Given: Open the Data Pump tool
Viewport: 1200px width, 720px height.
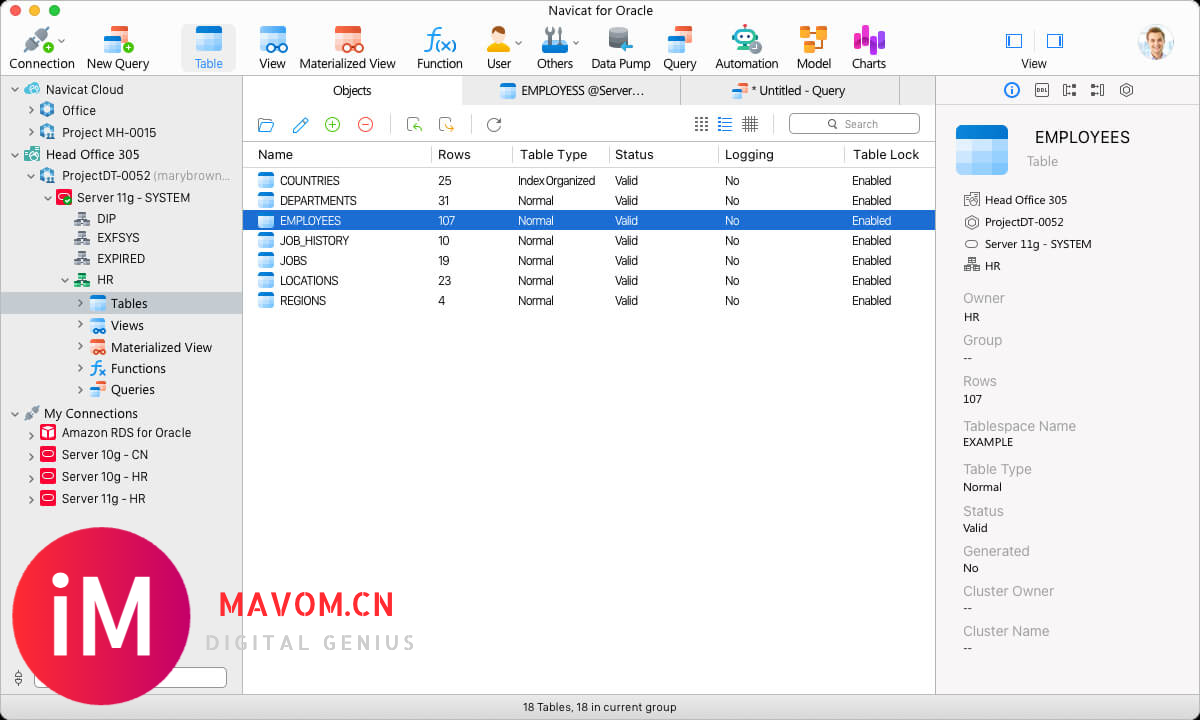Looking at the screenshot, I should point(621,47).
